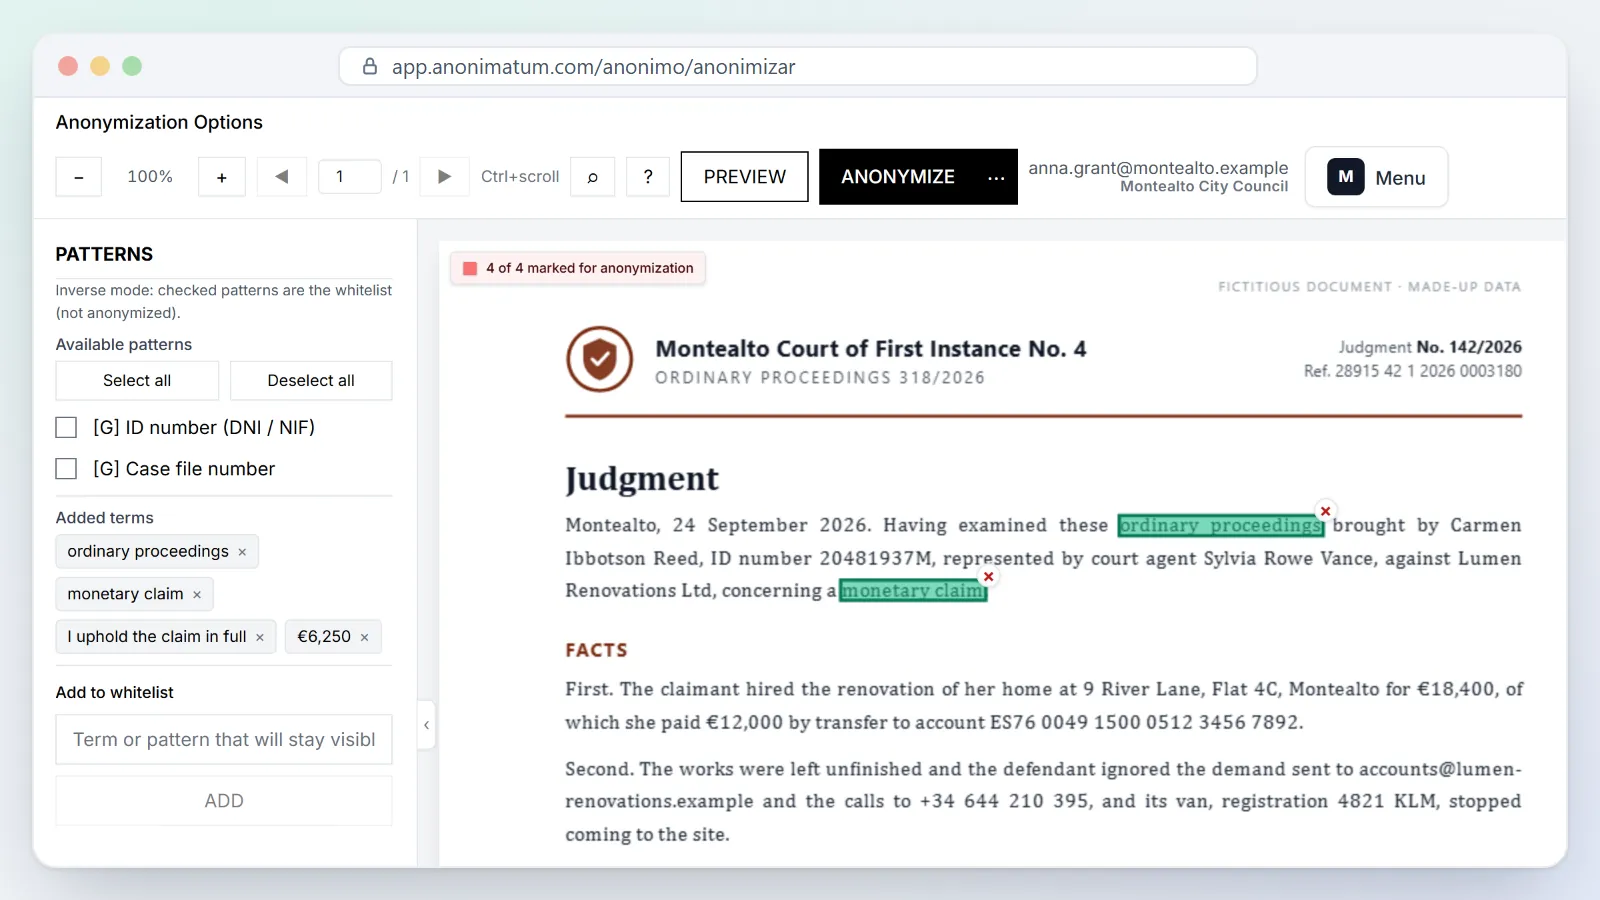Click the page number field
1600x900 pixels.
(x=349, y=177)
